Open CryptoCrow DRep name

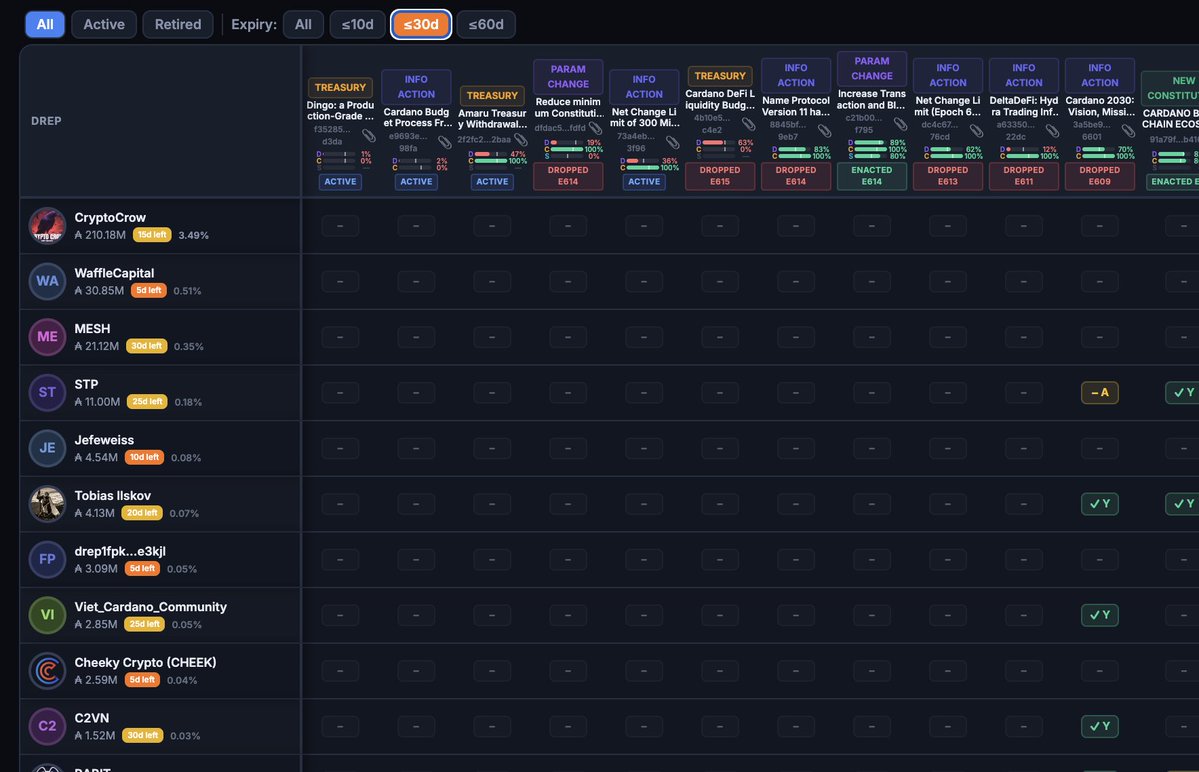pos(110,217)
